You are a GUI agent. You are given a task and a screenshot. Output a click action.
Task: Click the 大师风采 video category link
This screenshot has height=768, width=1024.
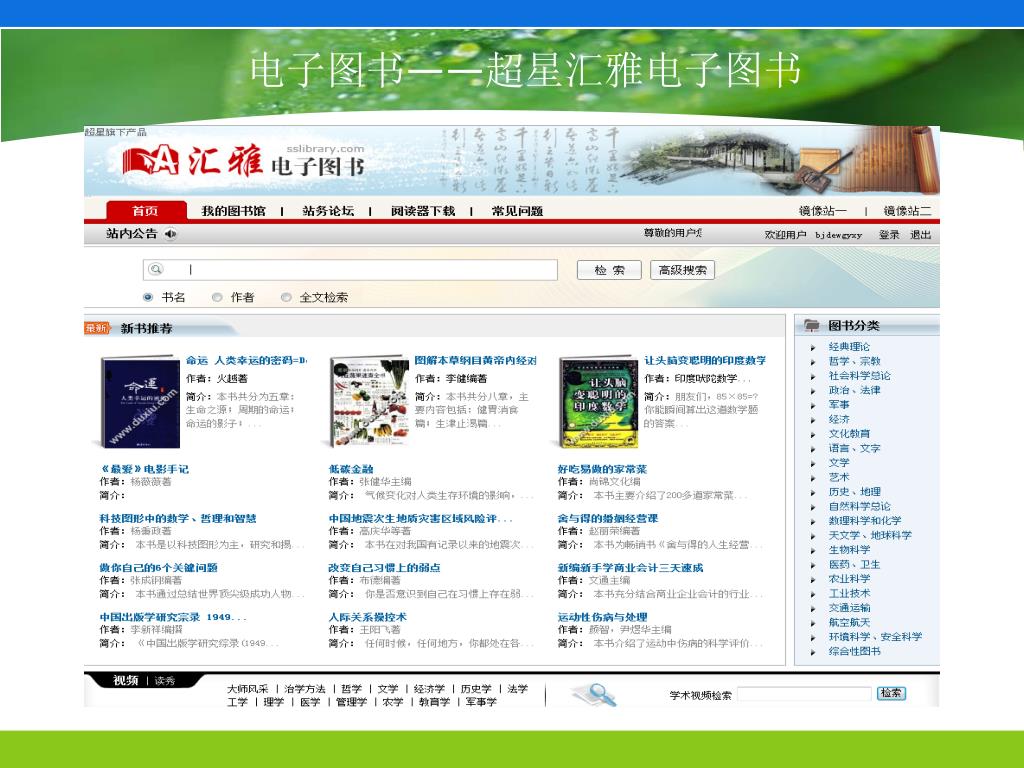coord(248,689)
